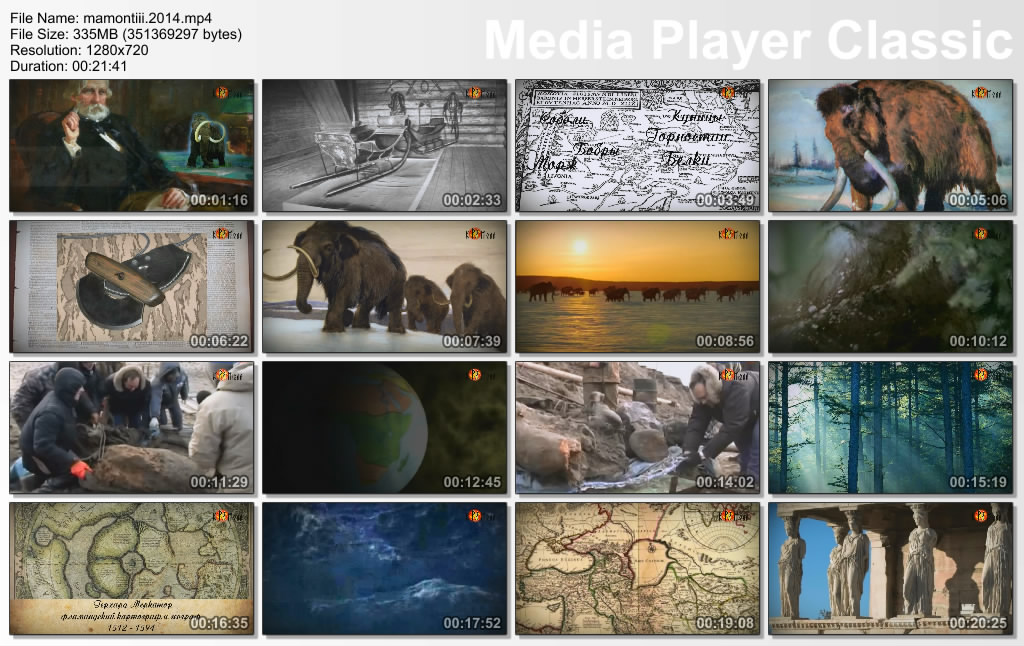The image size is (1024, 646).
Task: Click the 00:19:08 timestamp label
Action: coord(724,623)
